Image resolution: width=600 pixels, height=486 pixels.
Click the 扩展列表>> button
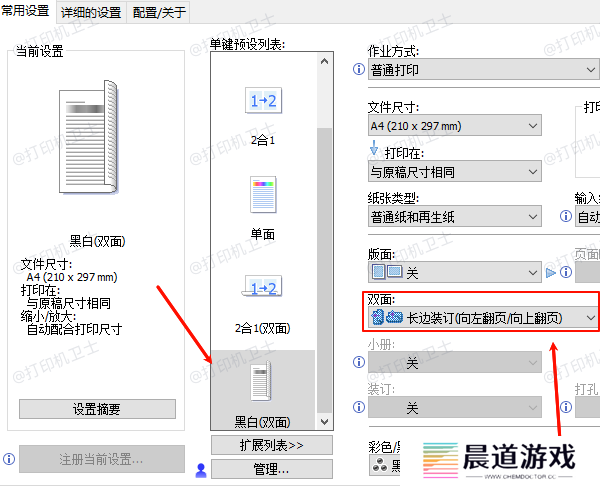[x=272, y=445]
